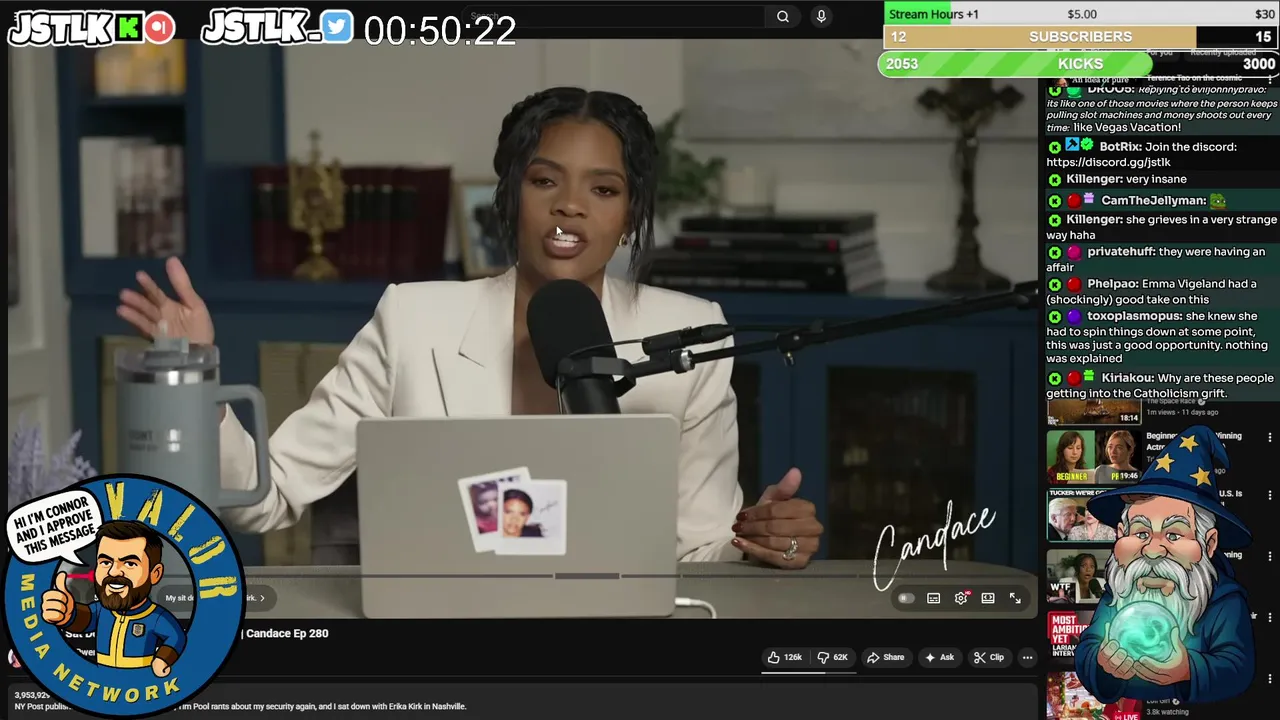Screen dimensions: 1280x720
Task: Enter fullscreen with the expand arrows icon
Action: point(1015,598)
